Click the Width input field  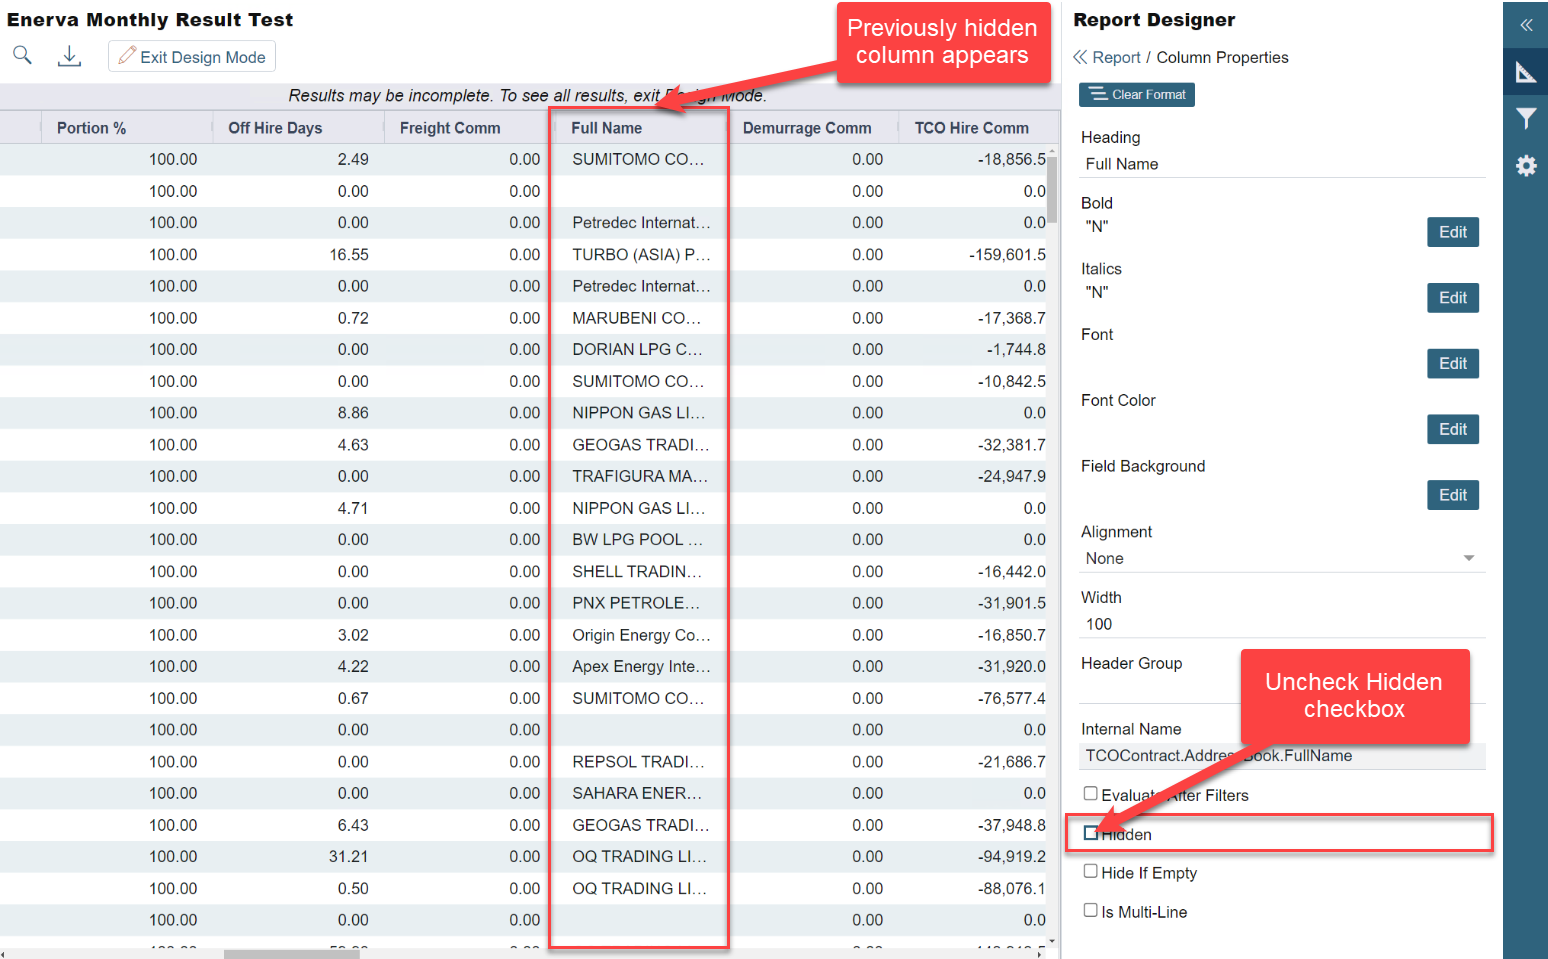pyautogui.click(x=1280, y=624)
